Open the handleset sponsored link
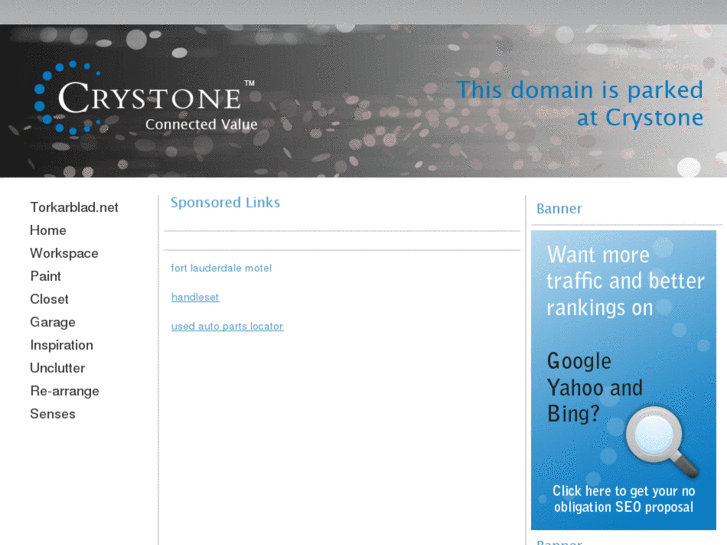This screenshot has height=545, width=727. pos(195,297)
